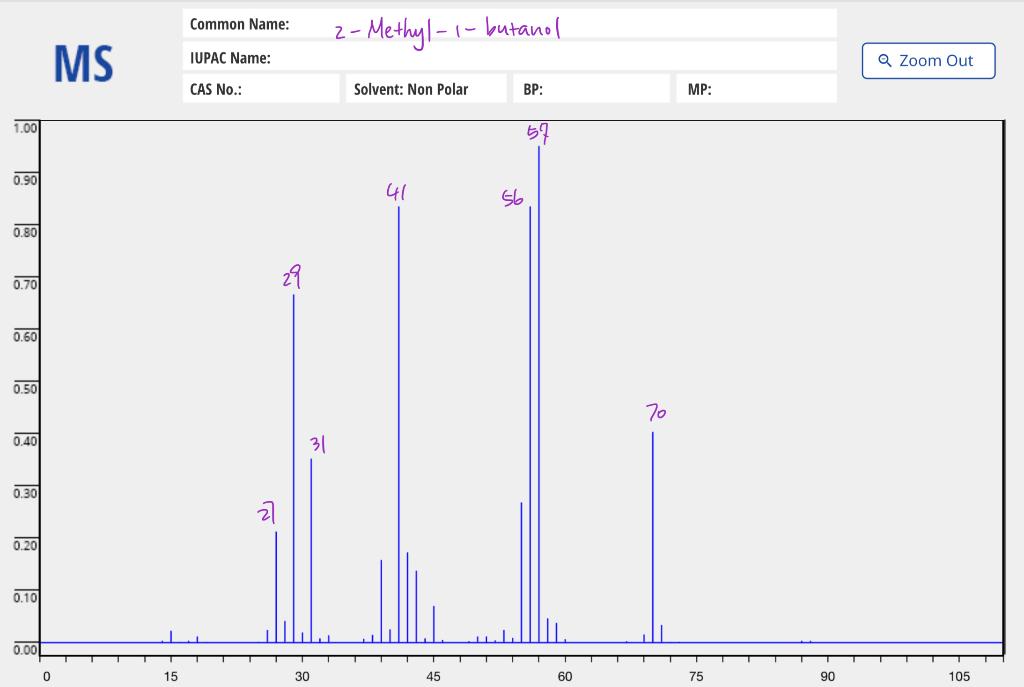The width and height of the screenshot is (1024, 687).
Task: Click the 0.50 gridline label on y-axis
Action: 26,388
